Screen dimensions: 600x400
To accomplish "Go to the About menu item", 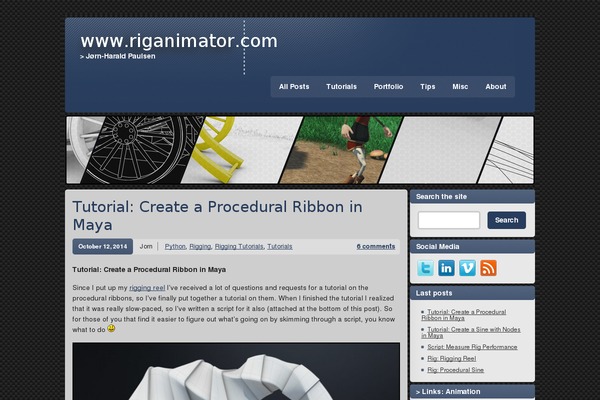I will [x=496, y=87].
